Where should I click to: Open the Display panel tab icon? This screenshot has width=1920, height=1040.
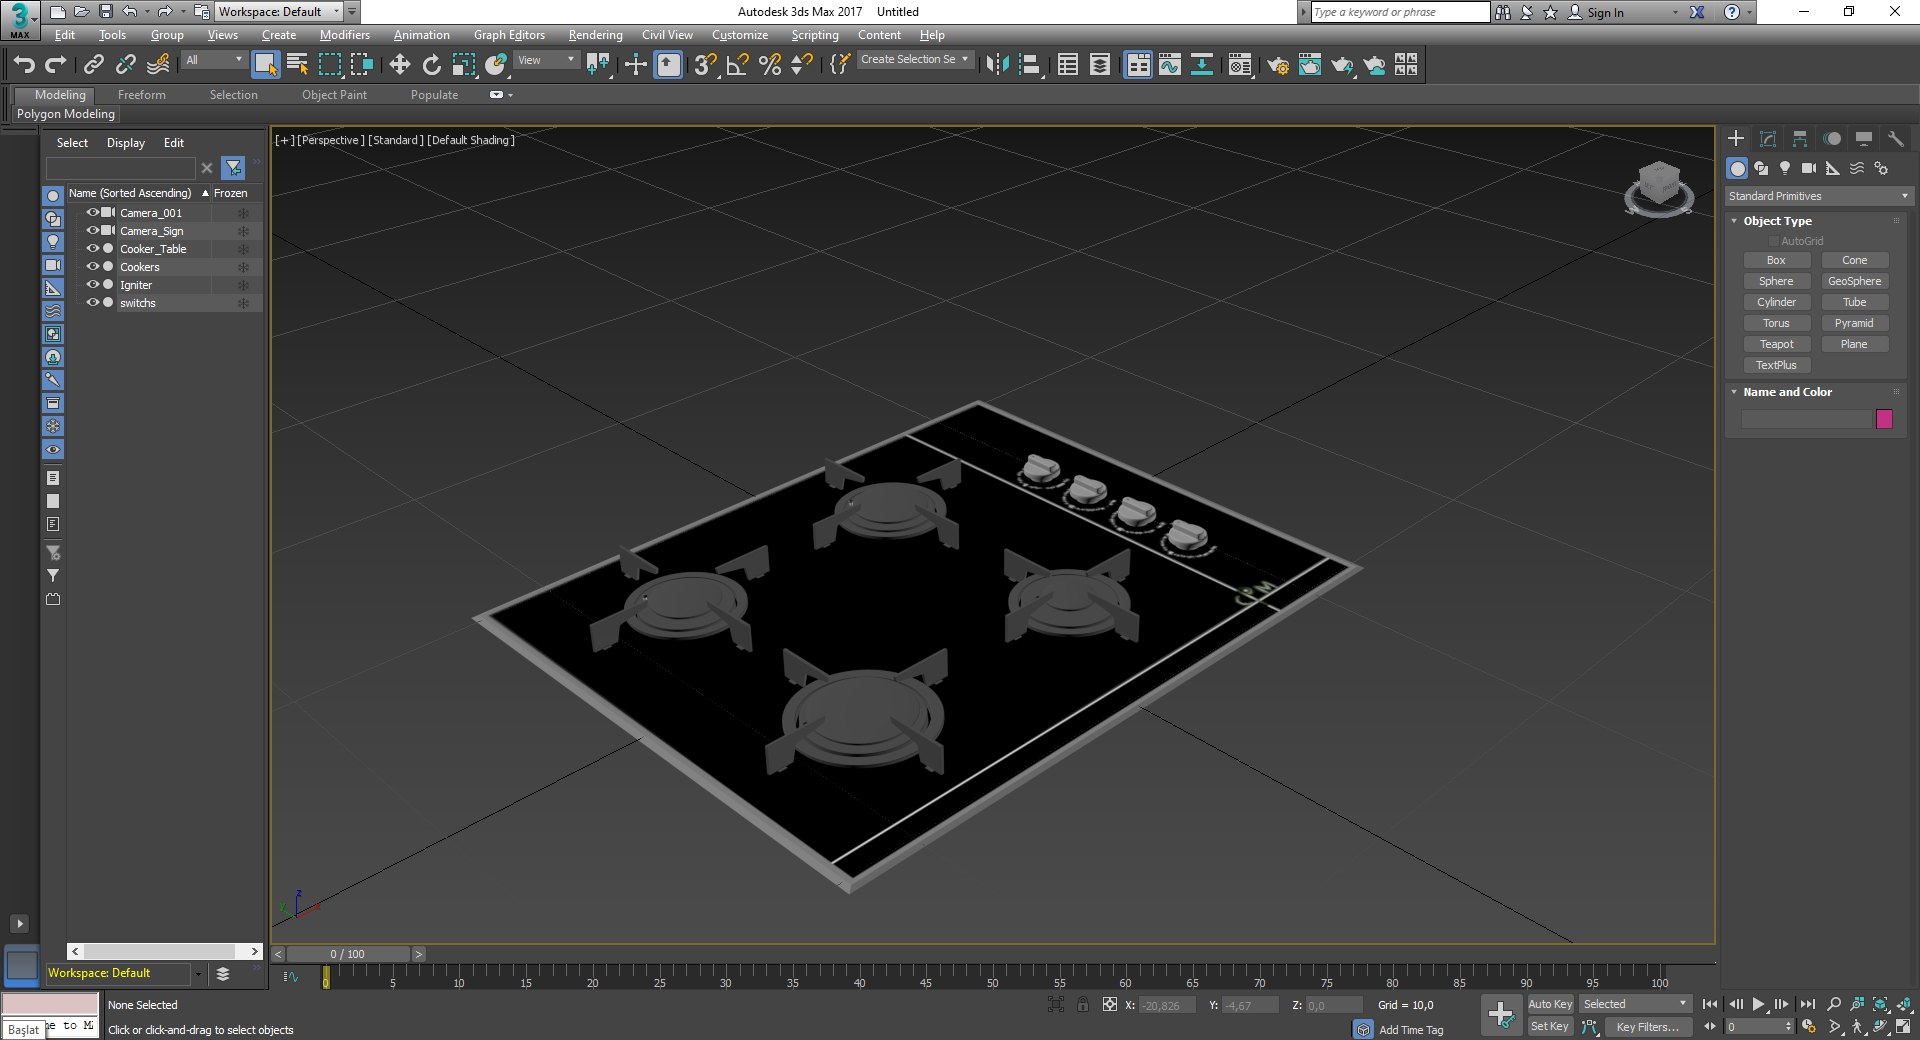pyautogui.click(x=1864, y=139)
